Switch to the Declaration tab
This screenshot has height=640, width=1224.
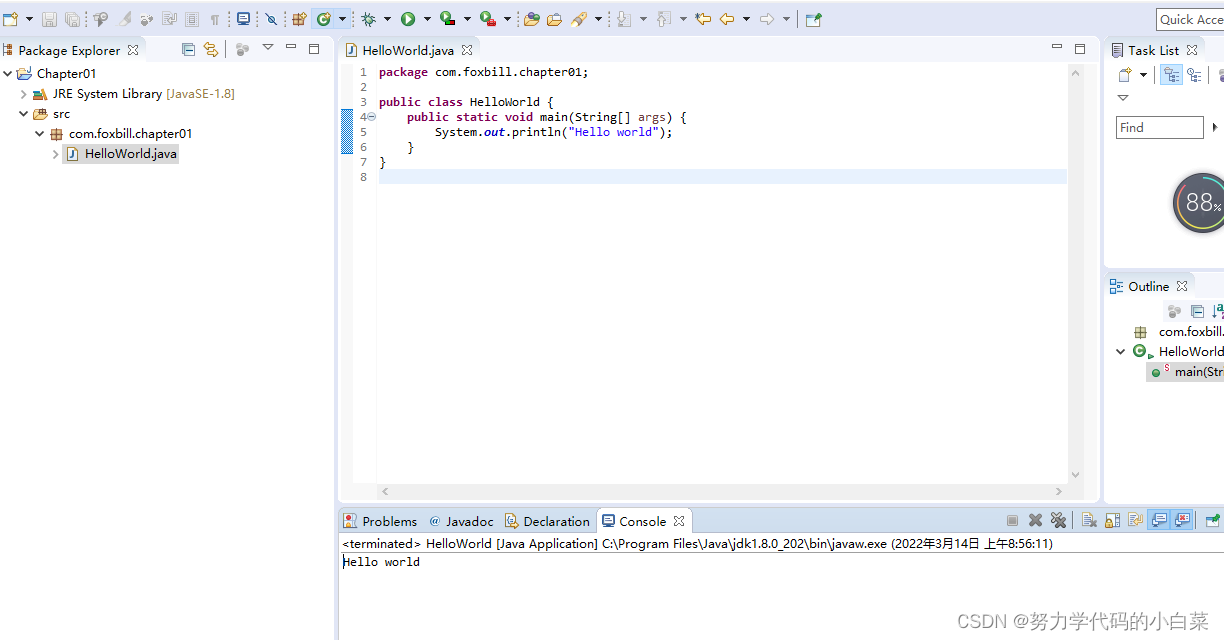click(x=547, y=521)
